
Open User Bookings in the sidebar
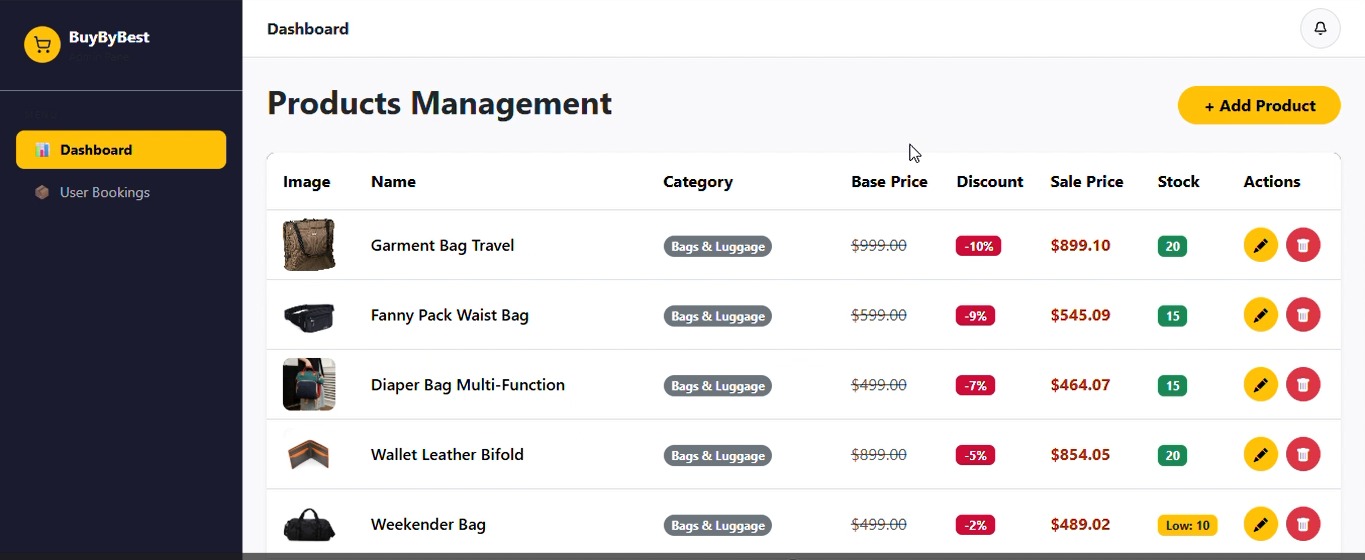pyautogui.click(x=121, y=192)
